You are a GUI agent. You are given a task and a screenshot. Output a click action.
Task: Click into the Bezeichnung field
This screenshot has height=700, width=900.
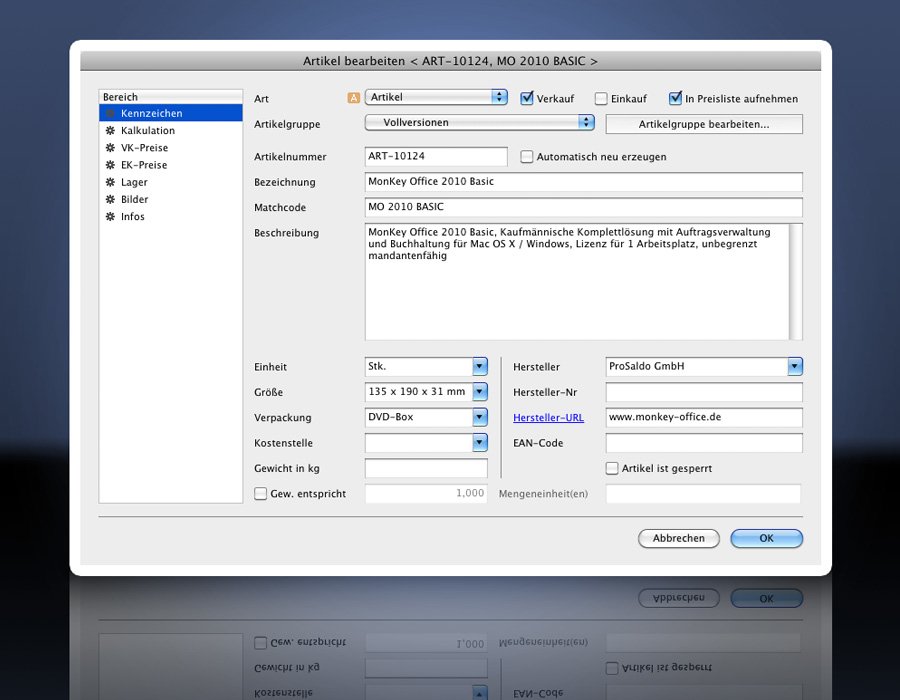pos(584,182)
